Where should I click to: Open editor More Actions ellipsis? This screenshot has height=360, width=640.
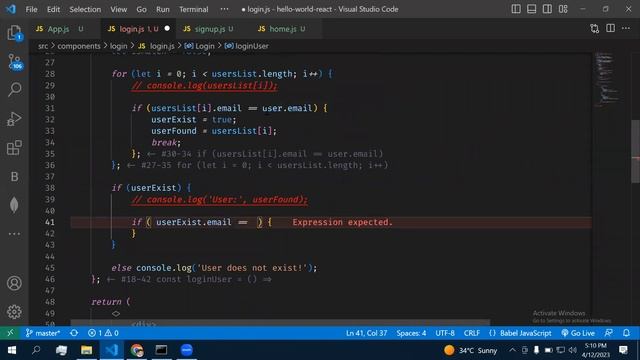tap(626, 29)
